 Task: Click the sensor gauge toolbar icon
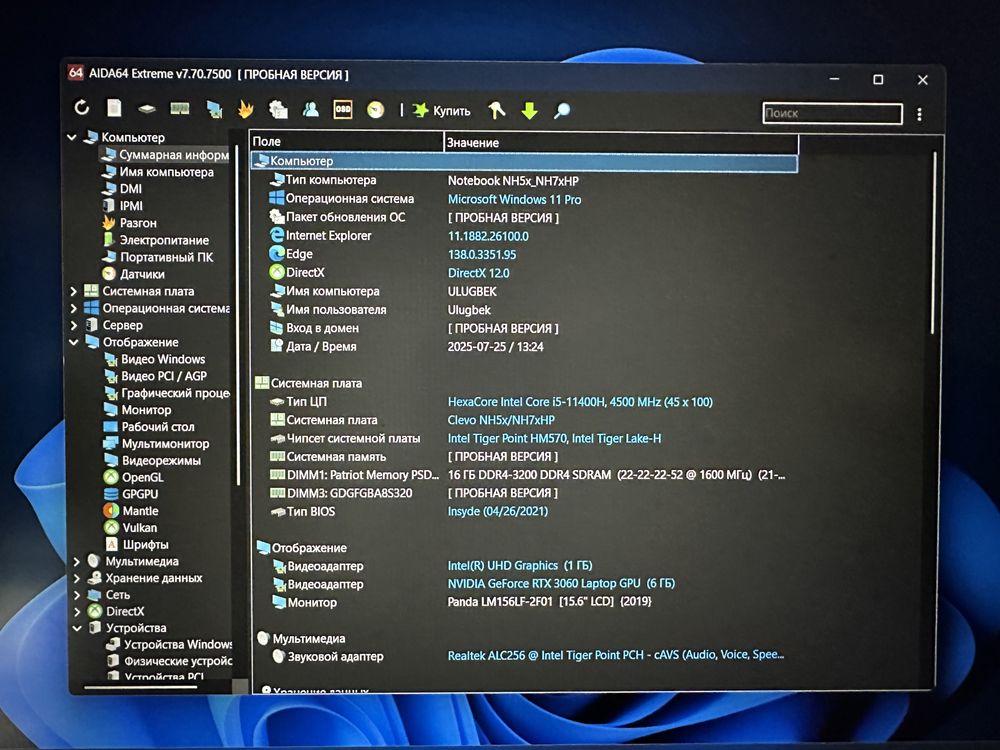(376, 110)
